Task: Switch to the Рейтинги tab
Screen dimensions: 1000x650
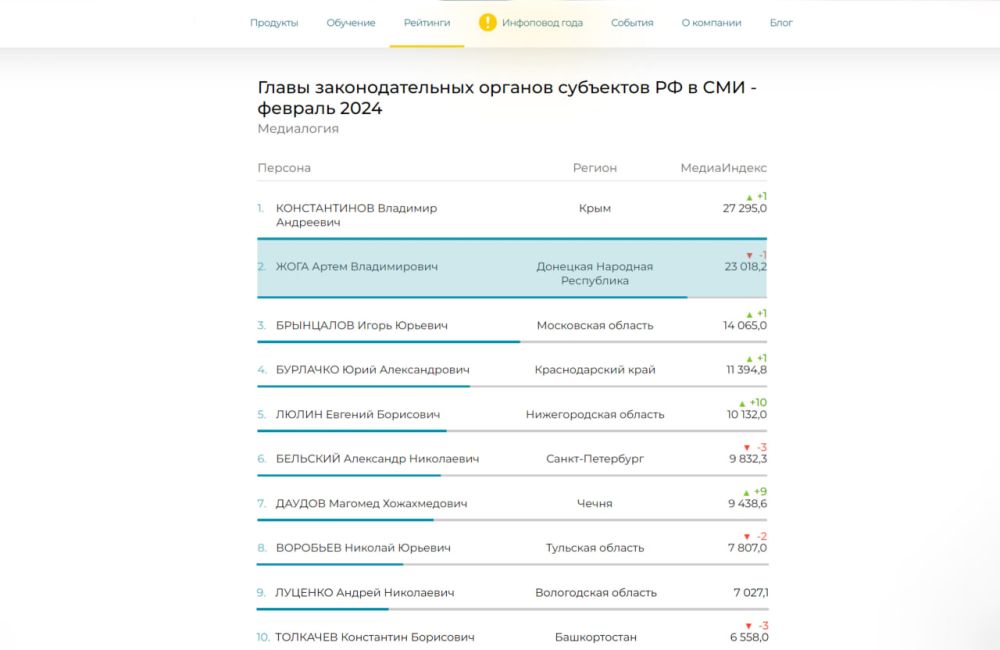Action: coord(427,23)
